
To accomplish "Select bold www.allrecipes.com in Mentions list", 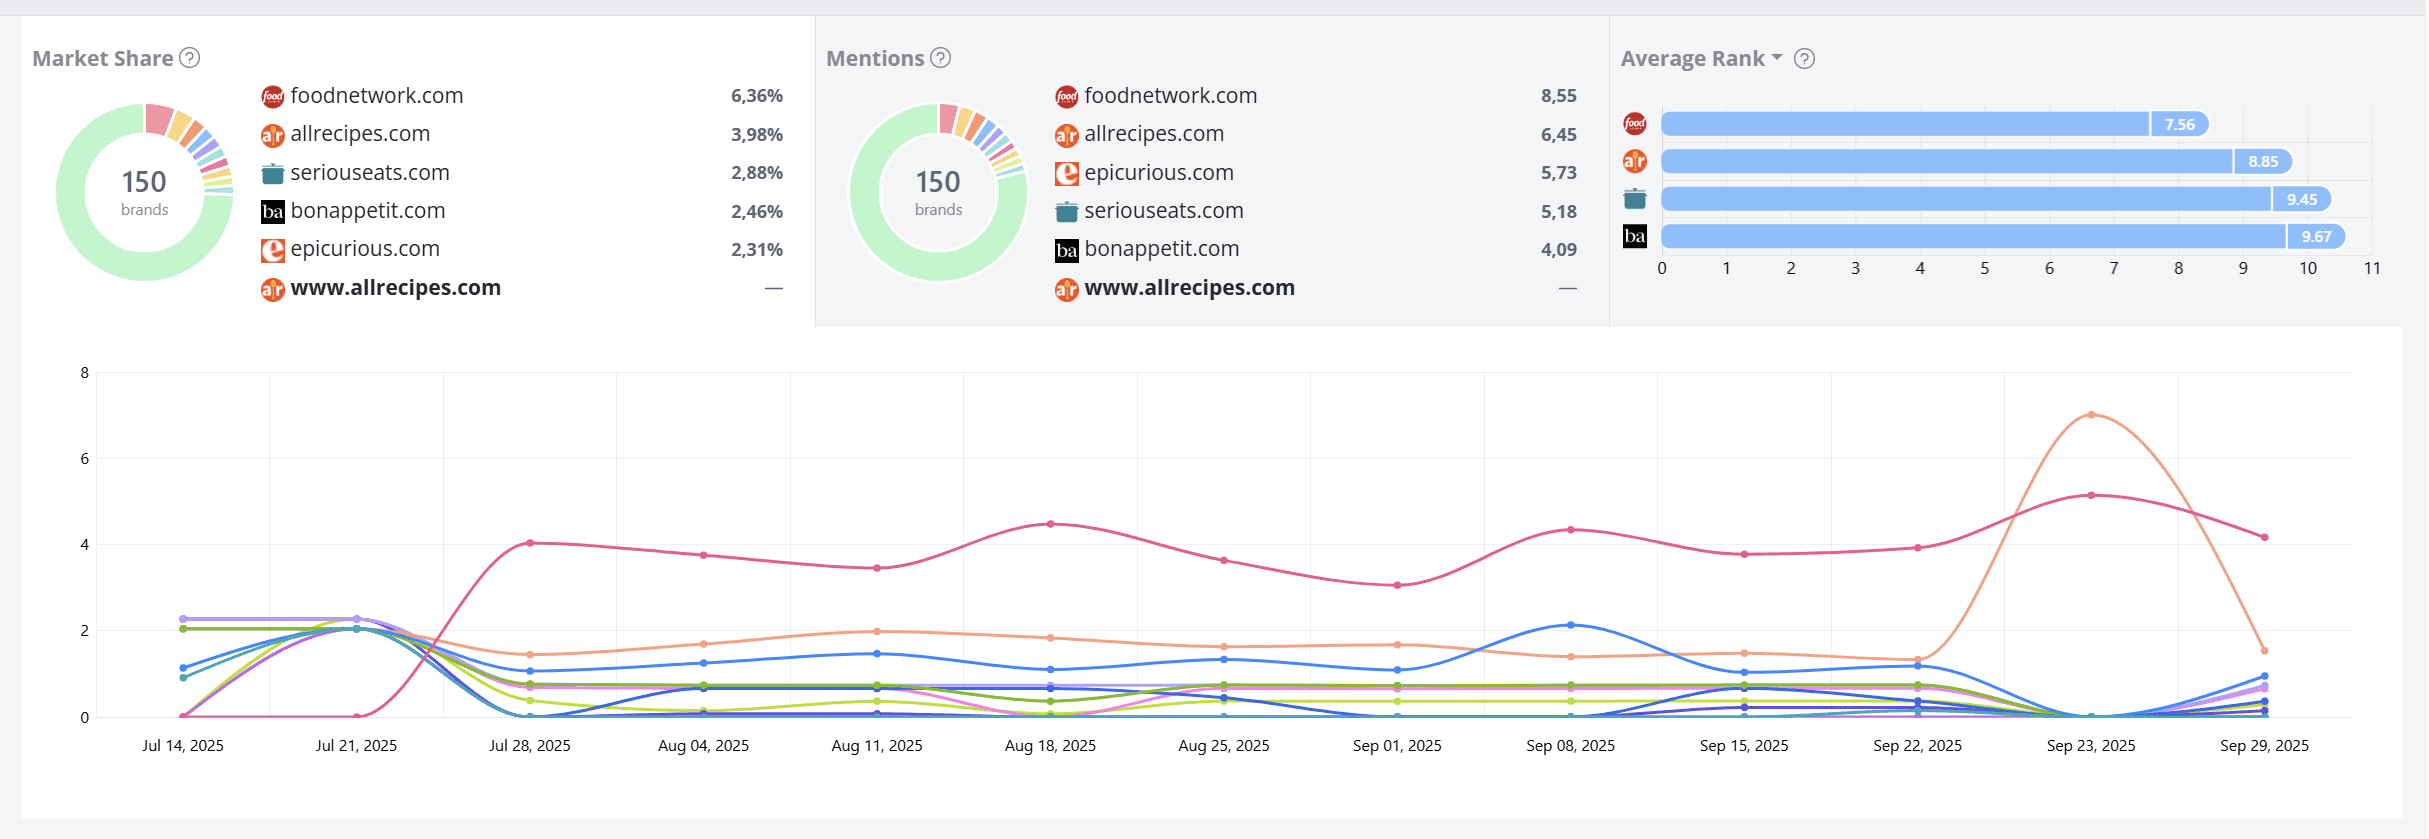I will pos(1189,288).
